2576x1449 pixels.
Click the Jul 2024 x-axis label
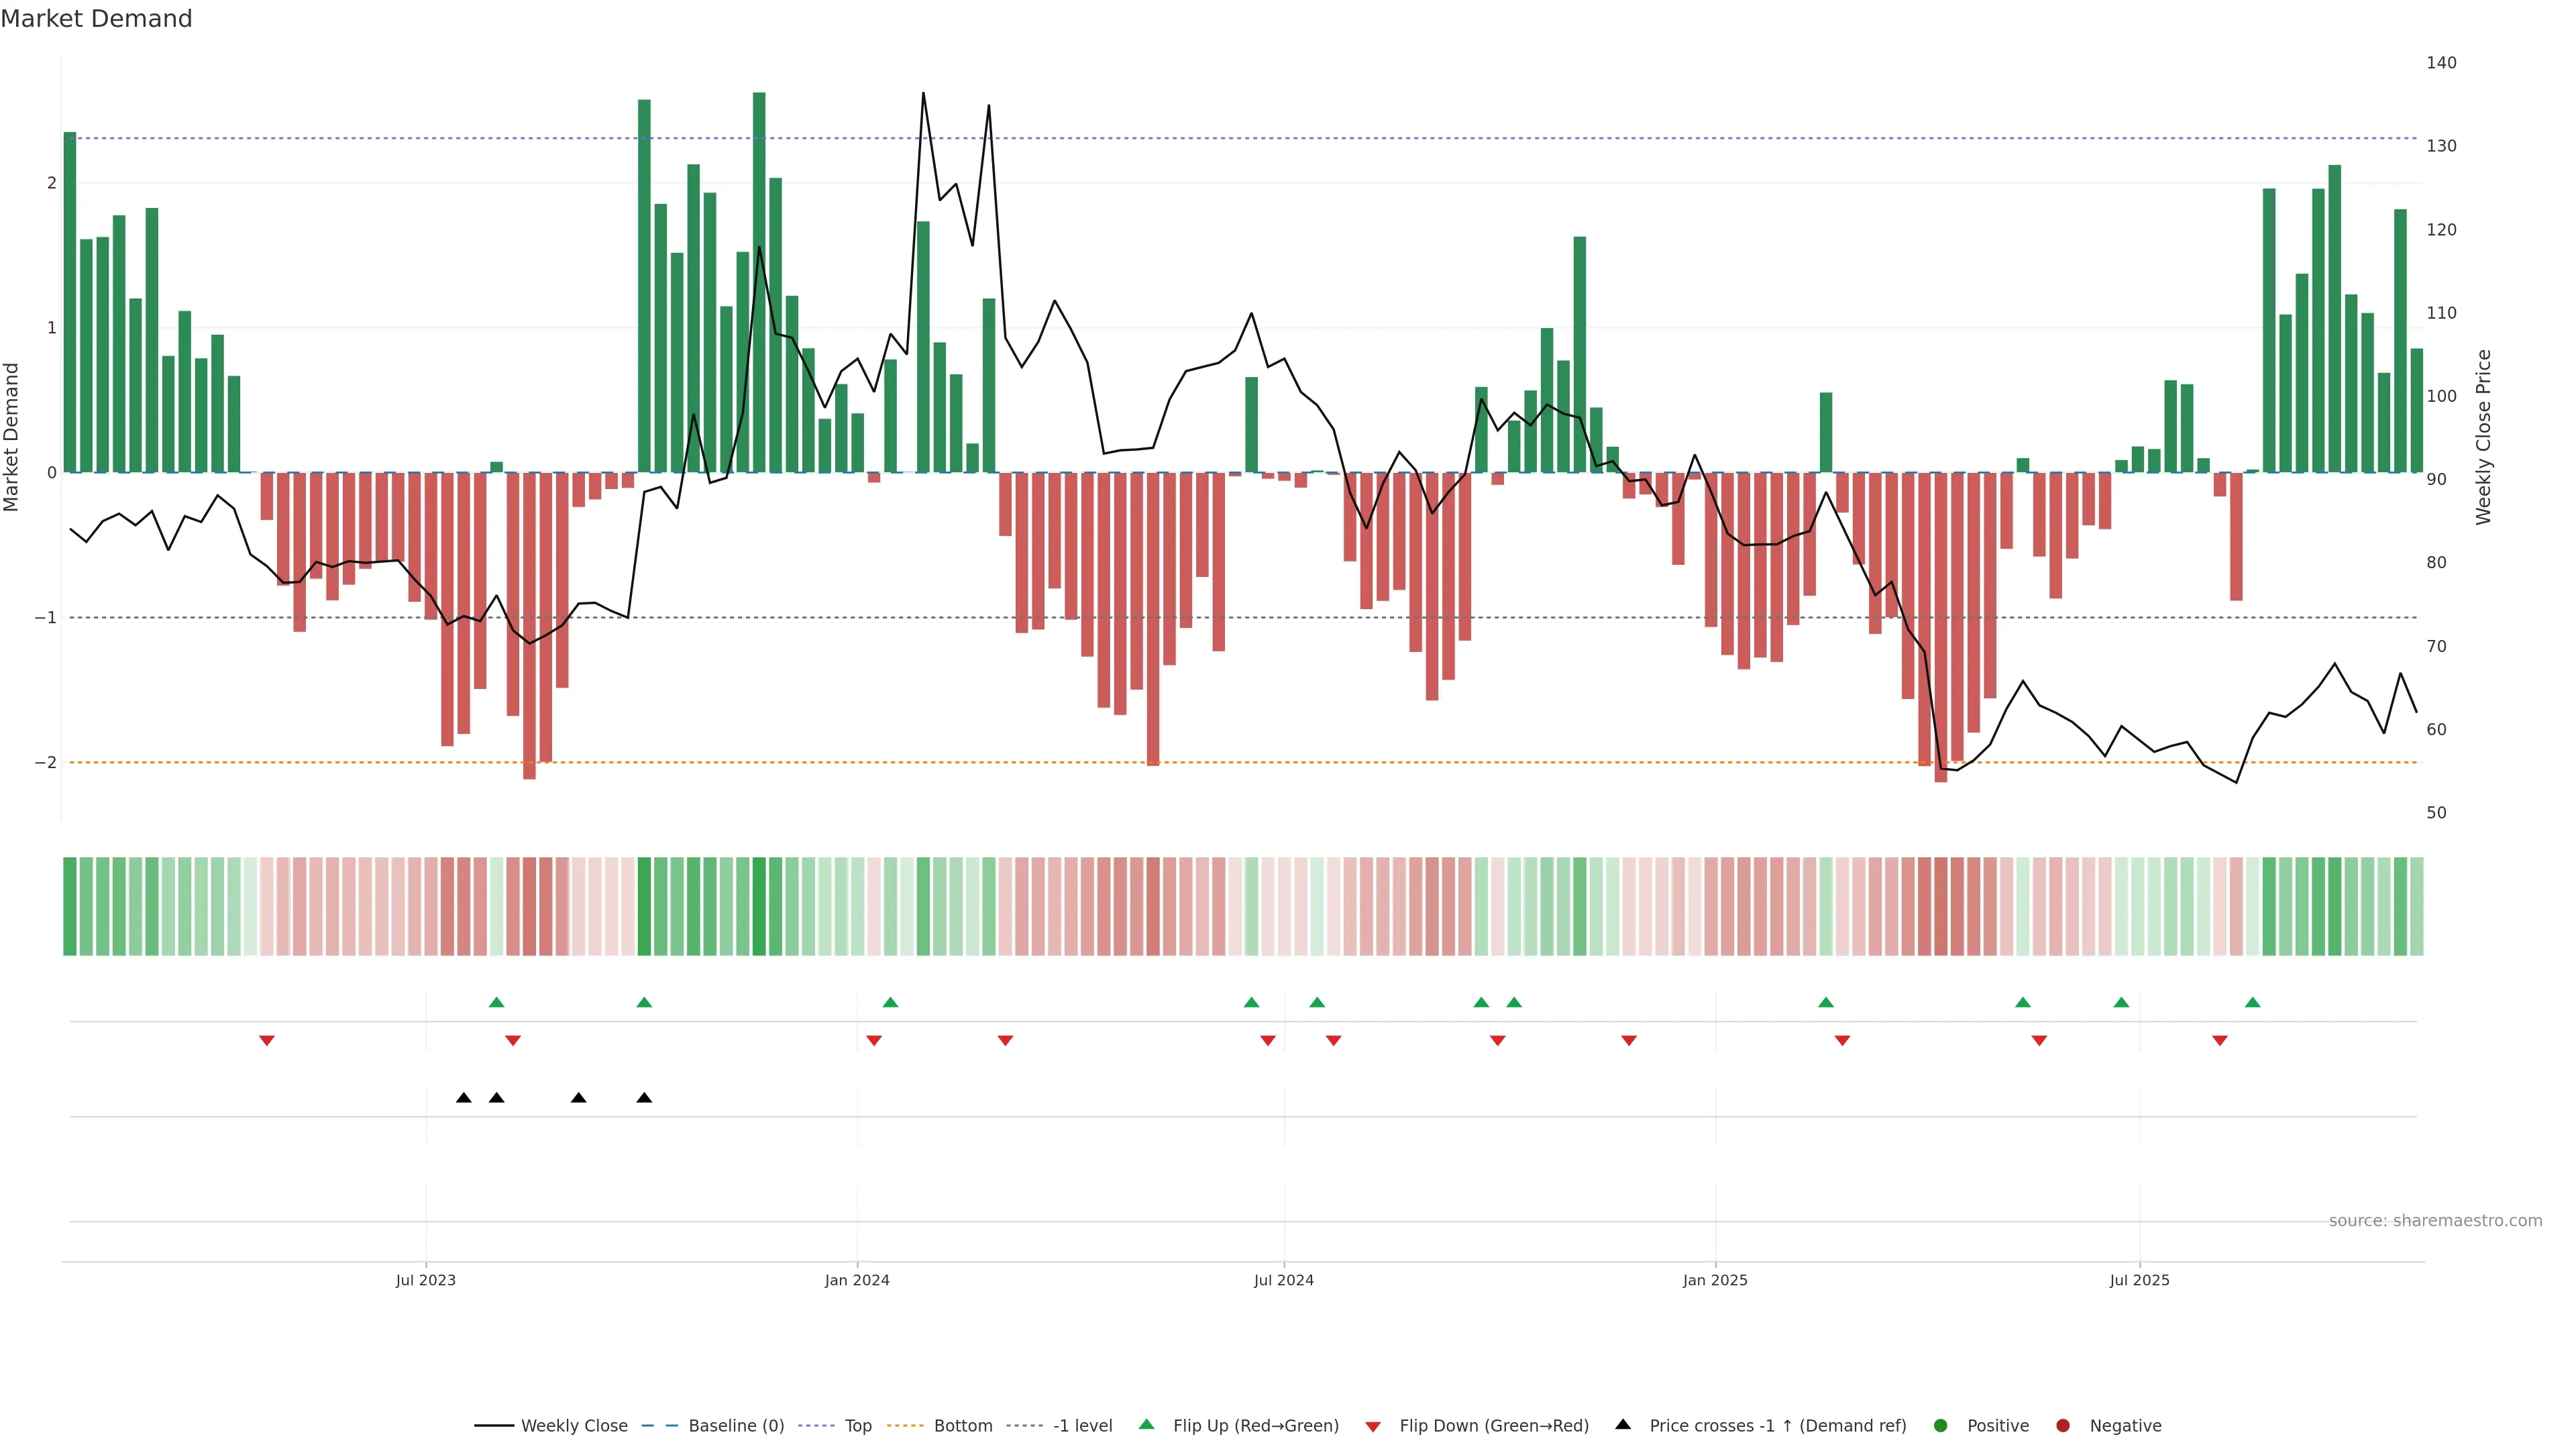coord(1283,1280)
